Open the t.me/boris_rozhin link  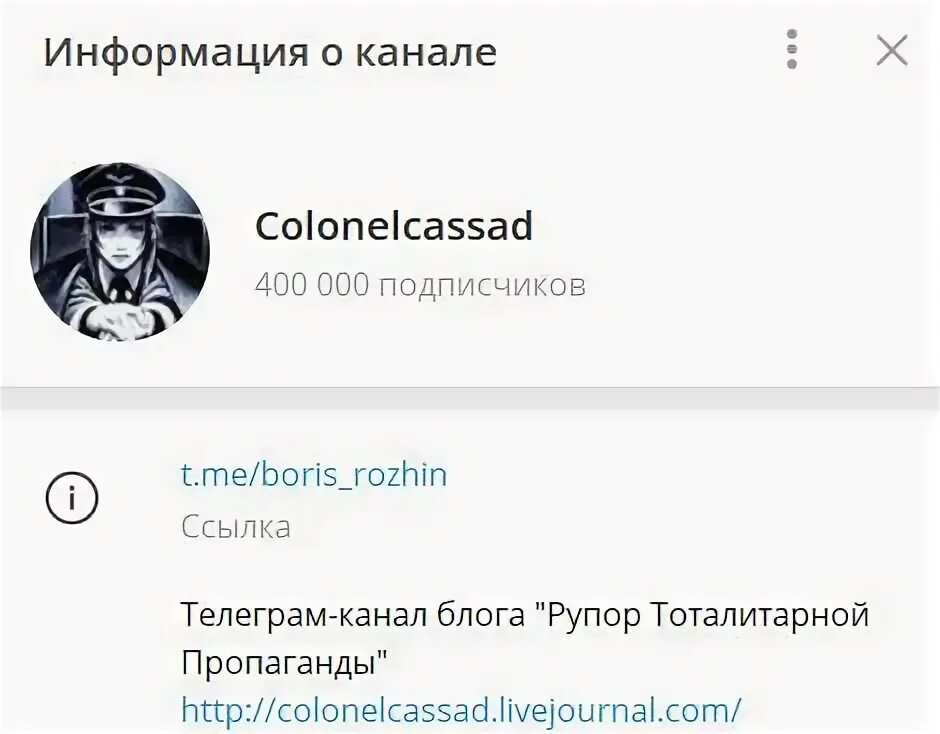(x=314, y=475)
